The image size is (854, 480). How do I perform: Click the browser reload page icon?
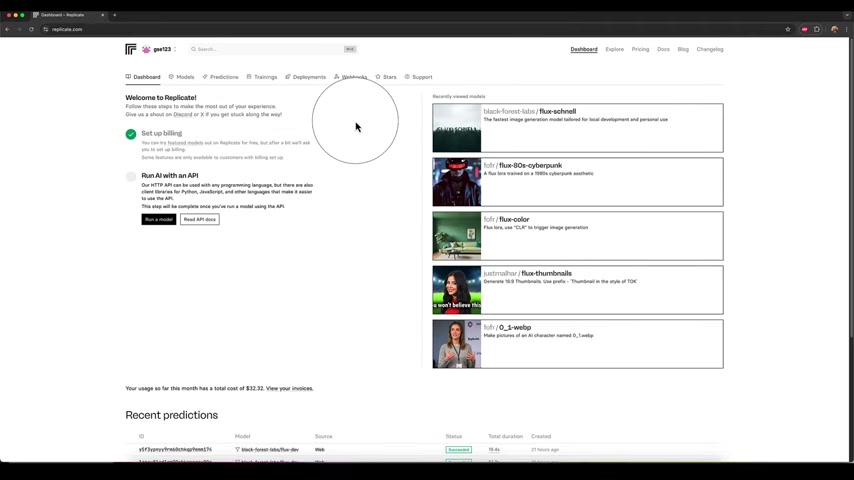click(x=31, y=29)
